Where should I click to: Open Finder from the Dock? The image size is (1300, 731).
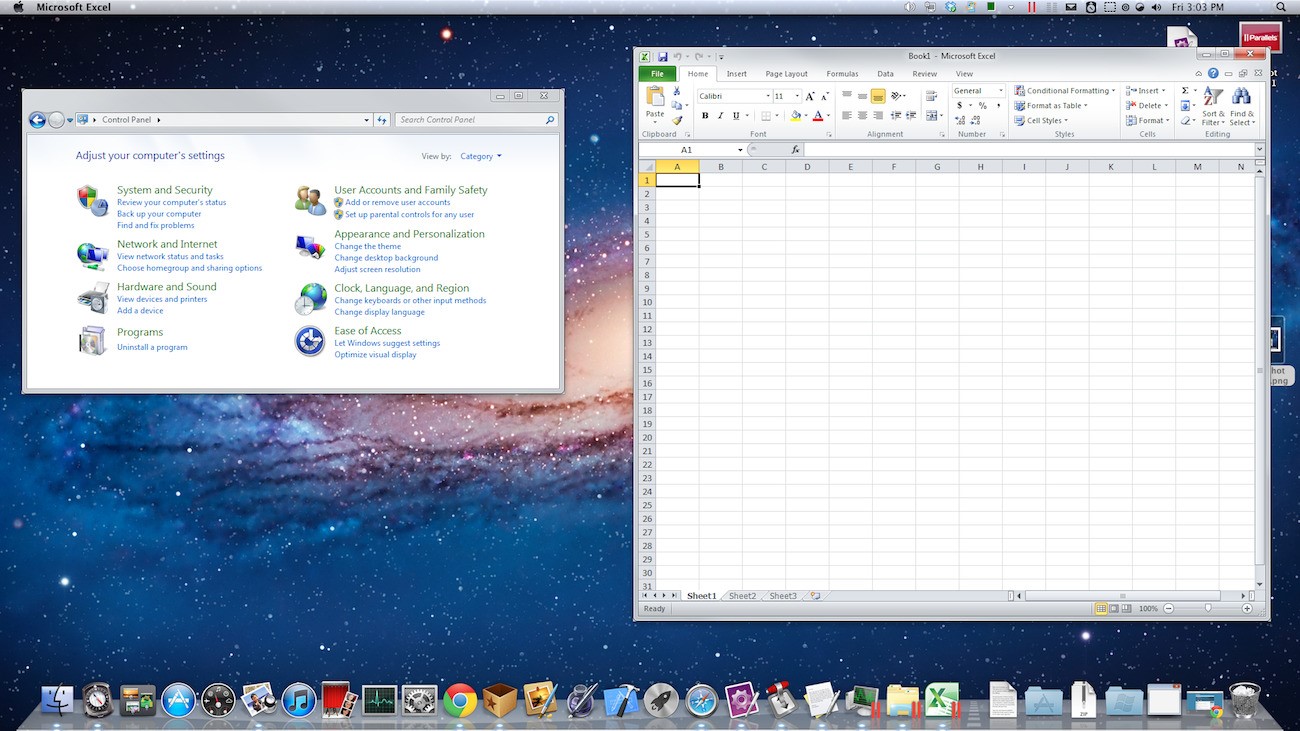pyautogui.click(x=56, y=700)
